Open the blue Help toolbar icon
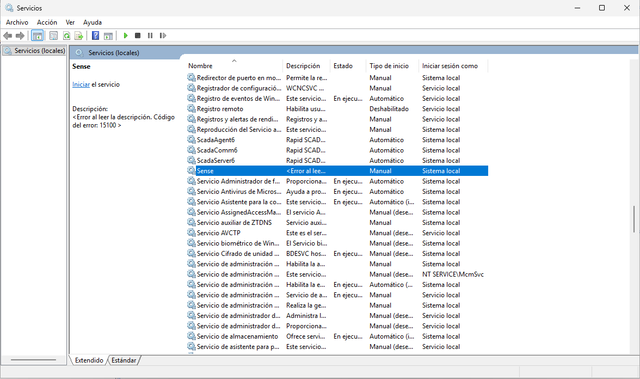This screenshot has height=379, width=640. coord(96,36)
